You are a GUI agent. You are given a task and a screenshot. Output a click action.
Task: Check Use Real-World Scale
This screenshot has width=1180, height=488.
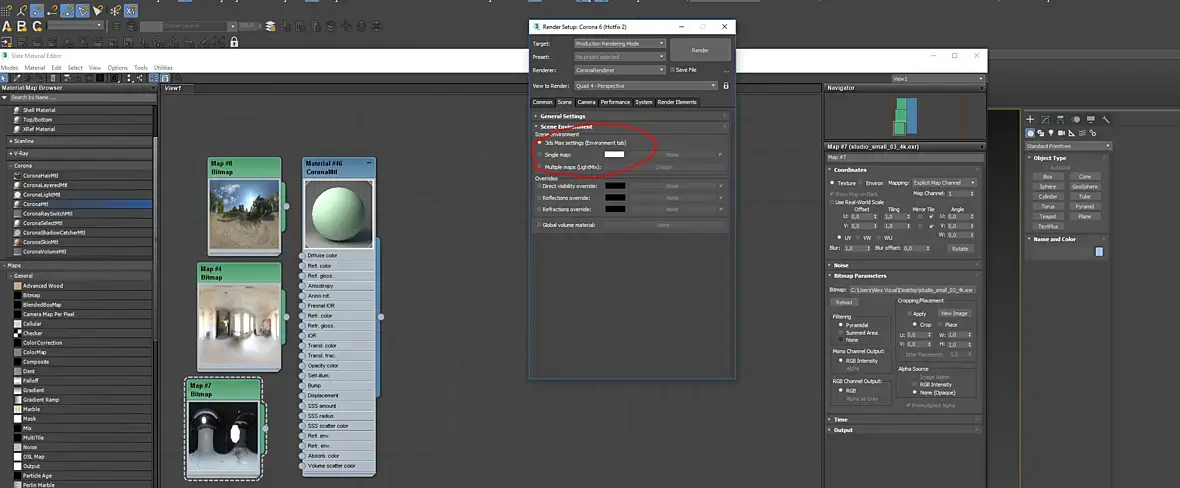(832, 202)
